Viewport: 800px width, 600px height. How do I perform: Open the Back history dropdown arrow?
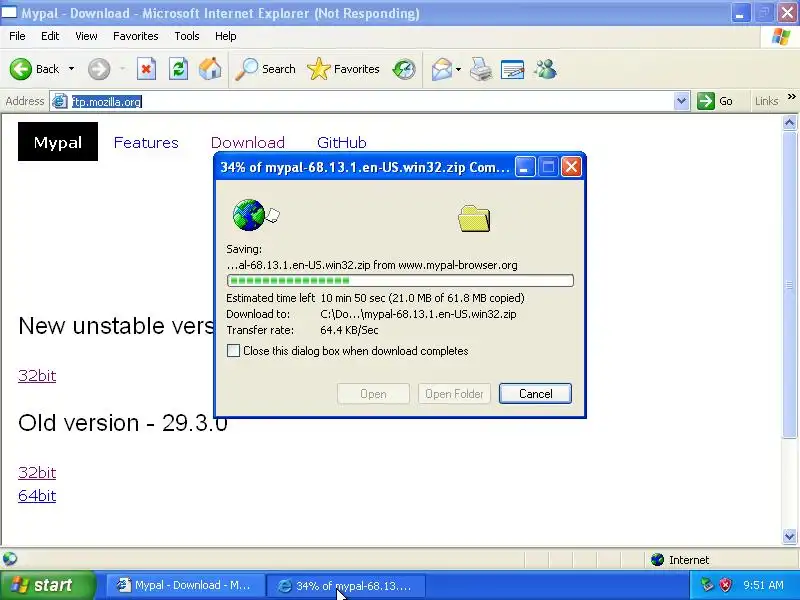(71, 69)
